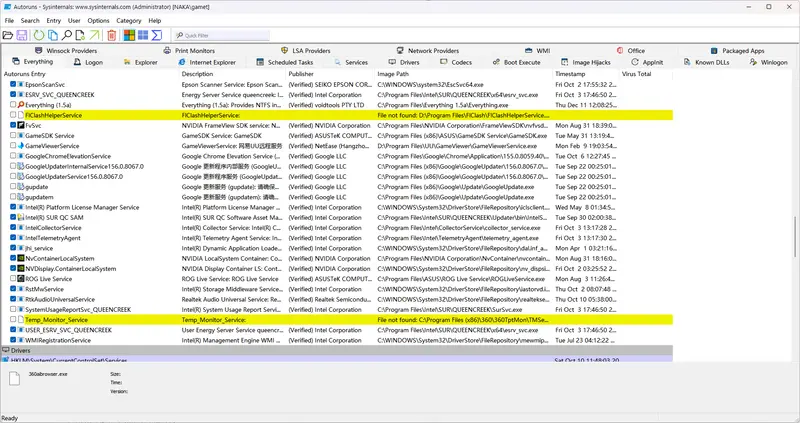Switch to the Winsock Providers tab
The height and width of the screenshot is (423, 800).
point(66,51)
